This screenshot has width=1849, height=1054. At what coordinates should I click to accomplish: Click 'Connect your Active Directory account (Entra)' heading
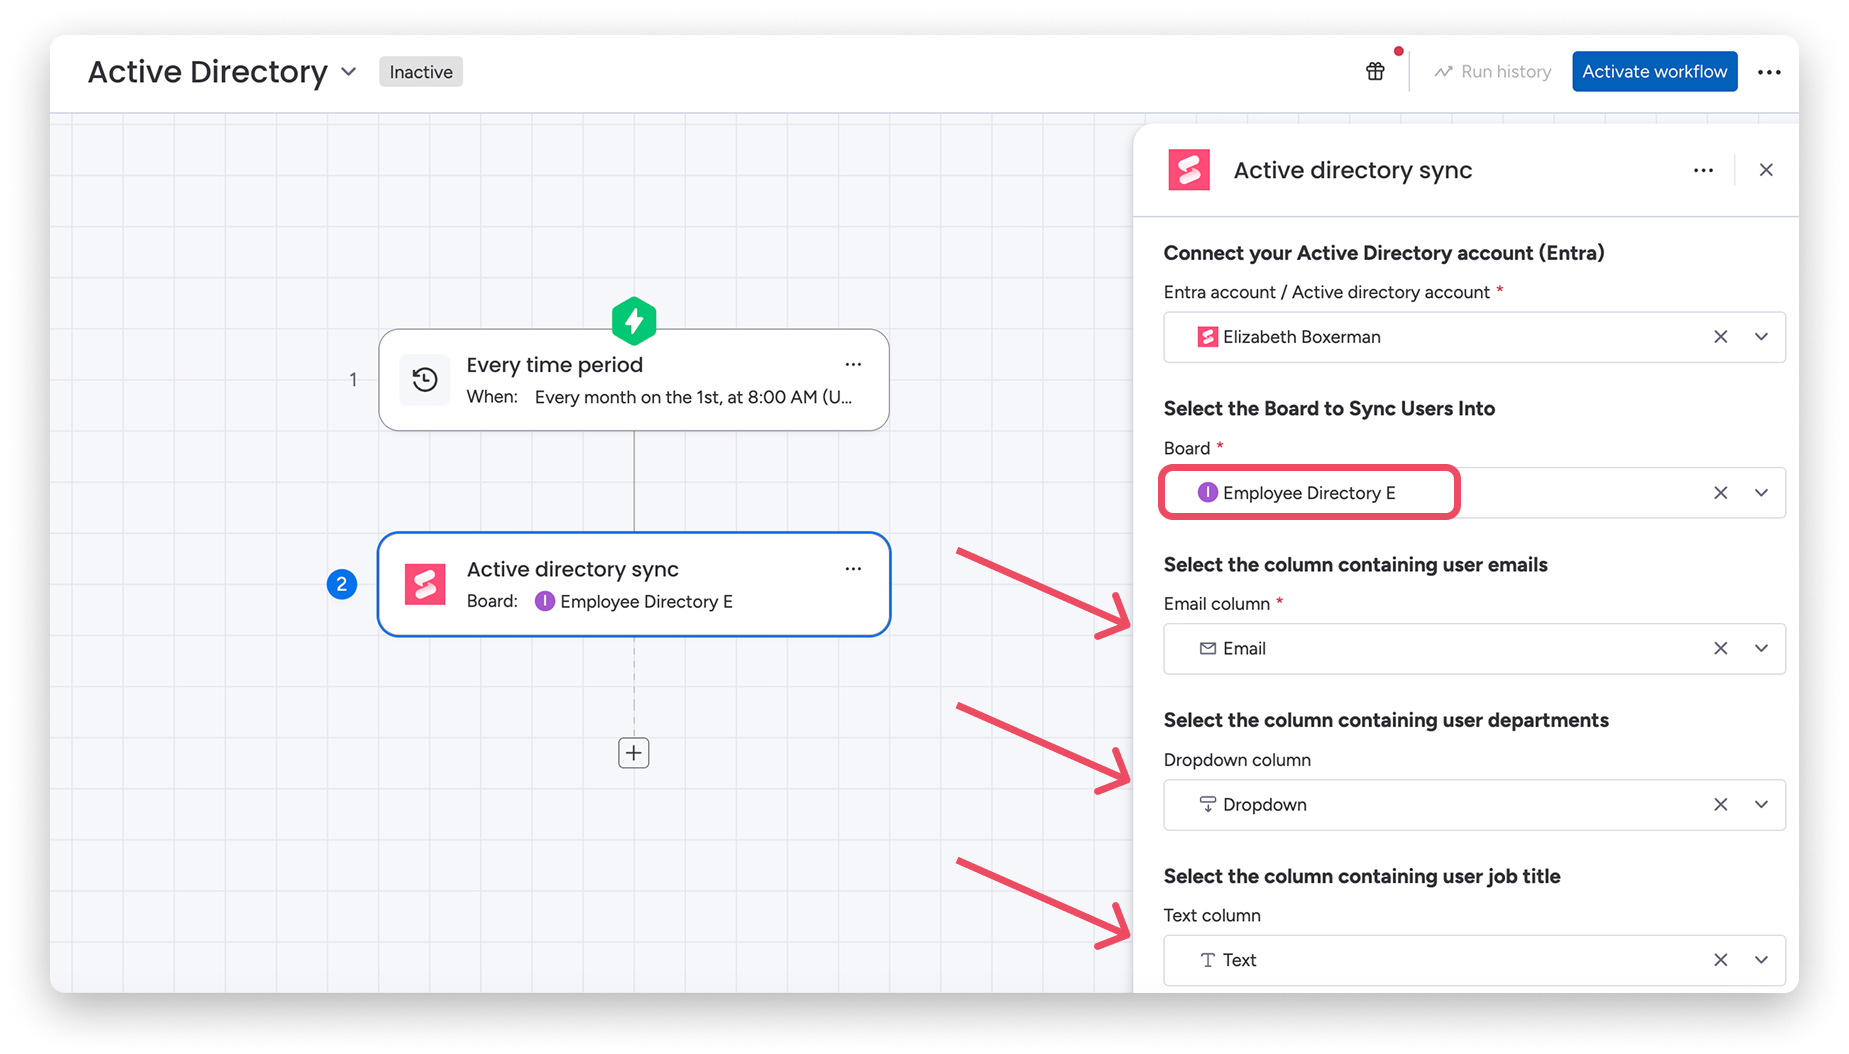[1384, 252]
